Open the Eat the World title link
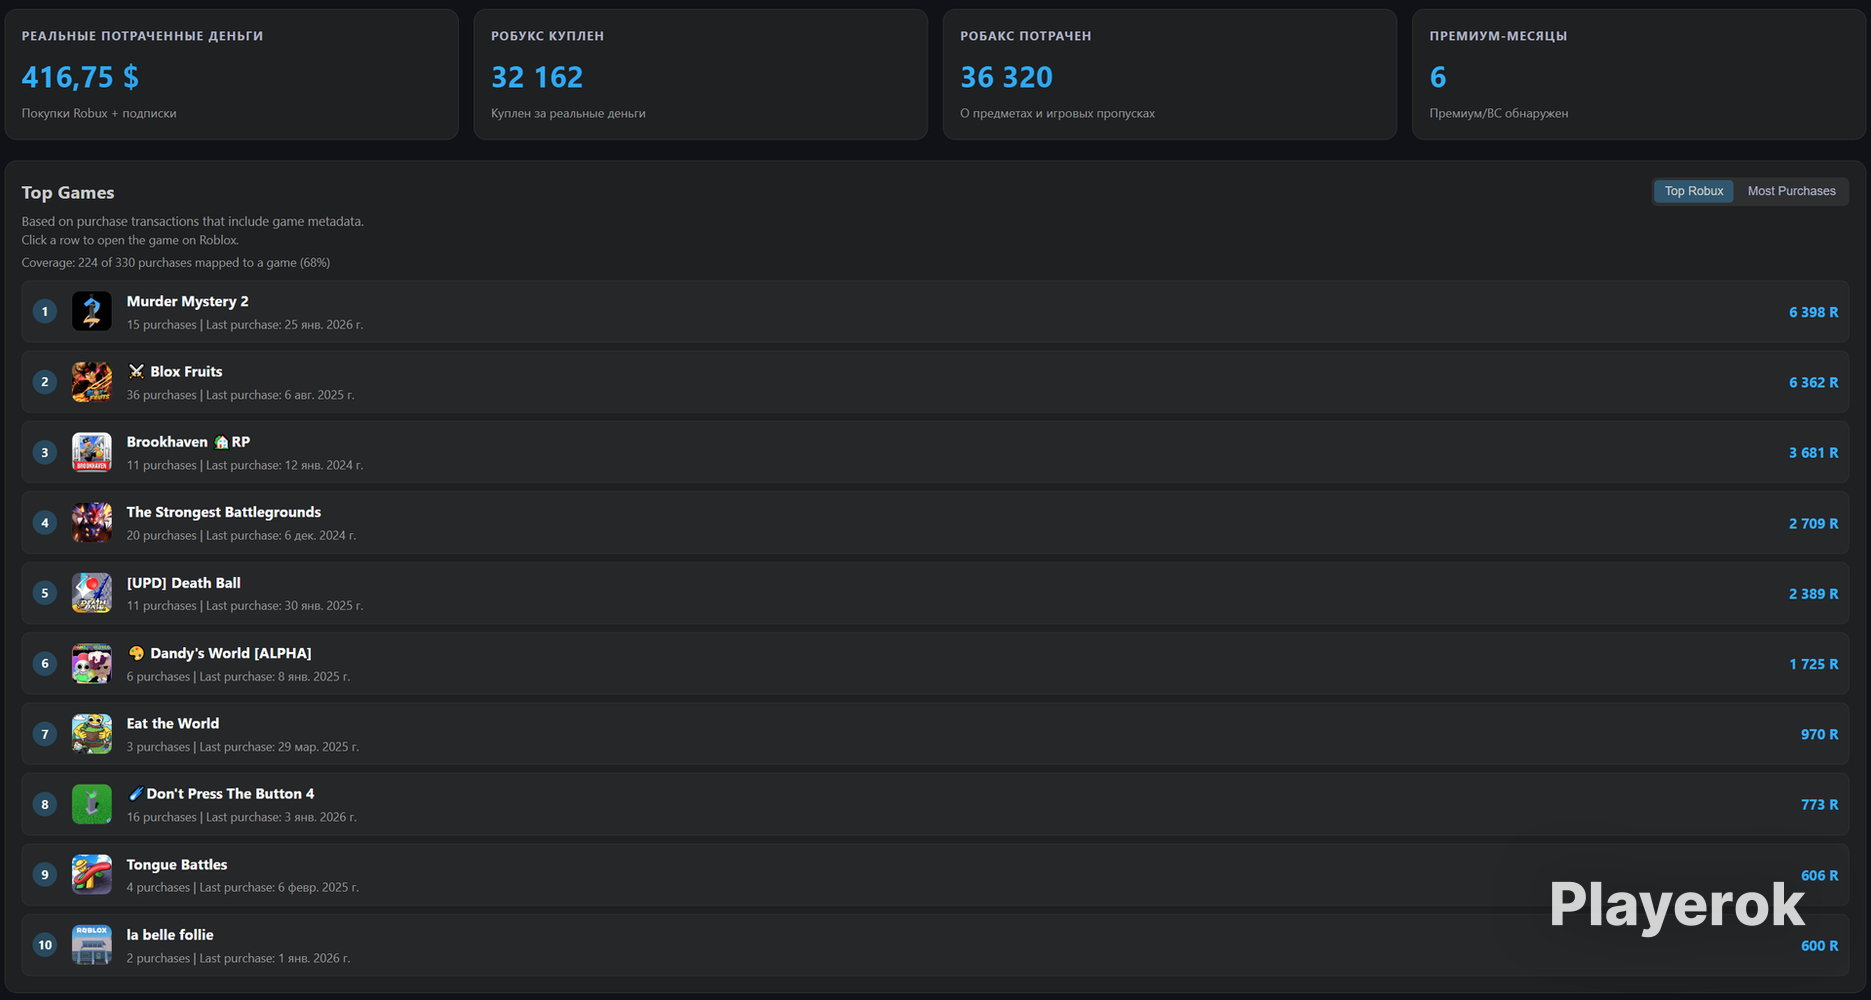This screenshot has width=1871, height=1000. click(173, 723)
